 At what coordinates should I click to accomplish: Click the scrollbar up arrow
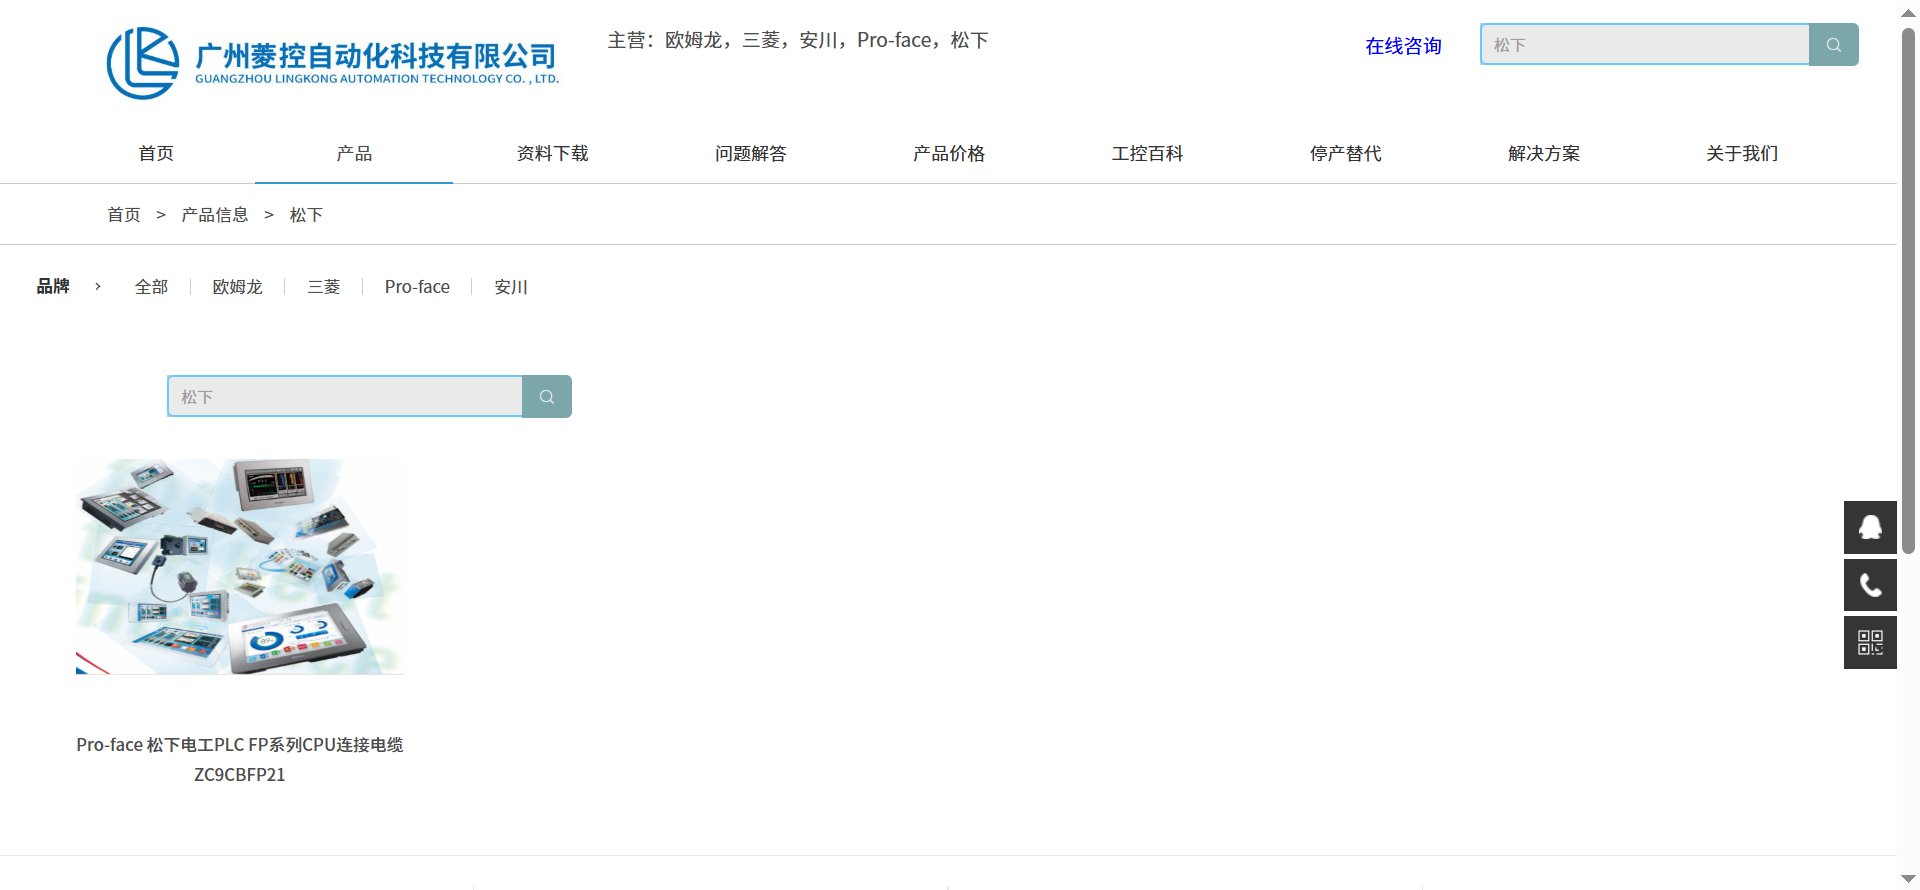point(1908,12)
